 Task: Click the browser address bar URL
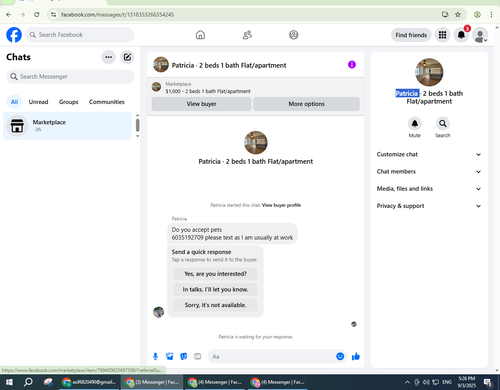(x=117, y=15)
